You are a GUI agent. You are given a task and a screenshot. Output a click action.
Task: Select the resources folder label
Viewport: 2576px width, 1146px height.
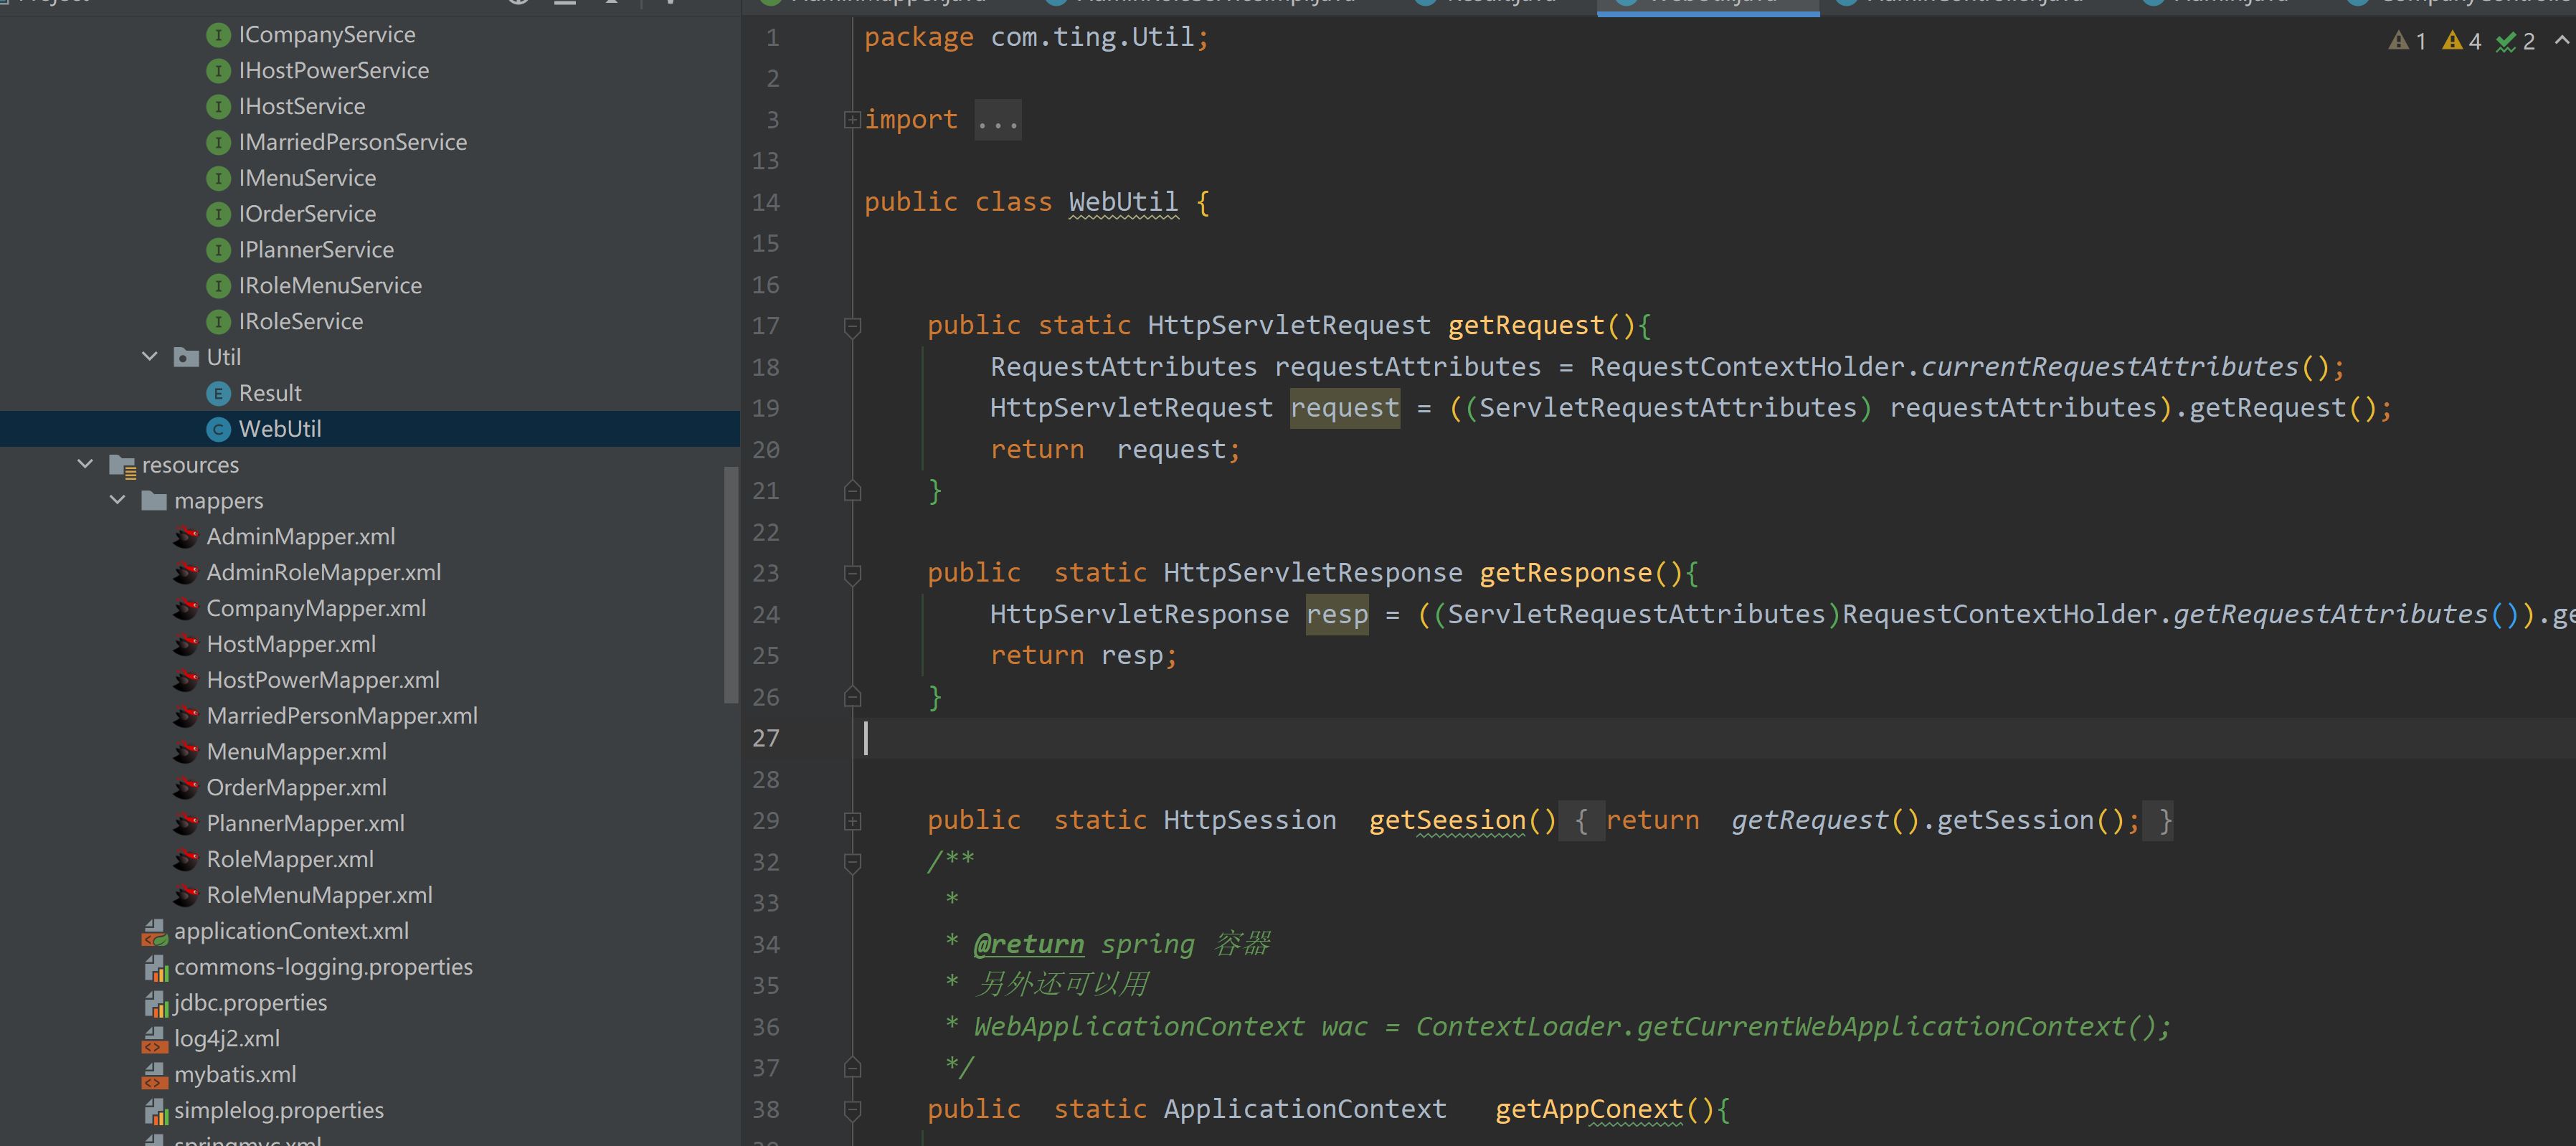tap(190, 465)
